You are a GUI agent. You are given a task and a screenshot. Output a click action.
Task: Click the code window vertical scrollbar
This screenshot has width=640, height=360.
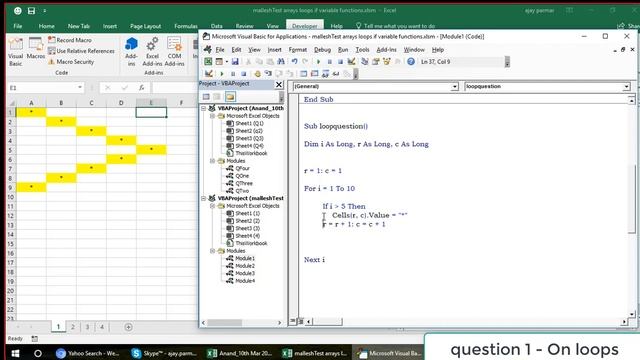(632, 200)
